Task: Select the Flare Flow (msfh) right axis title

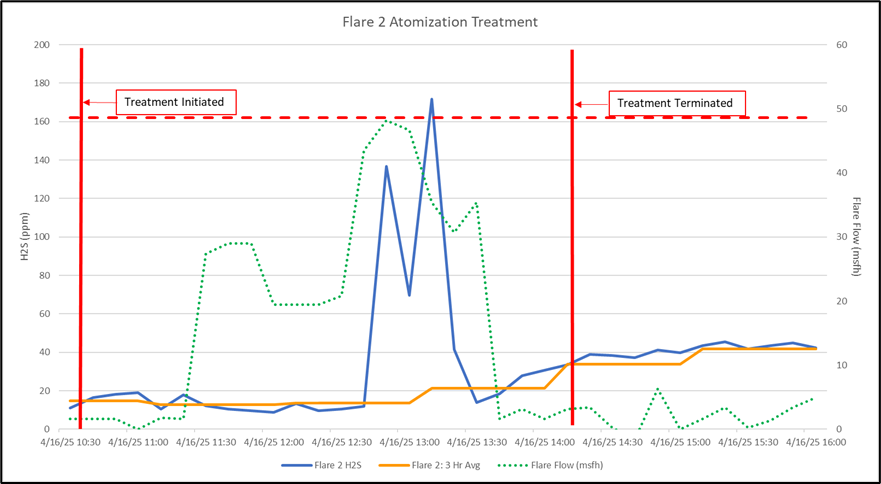Action: [856, 237]
